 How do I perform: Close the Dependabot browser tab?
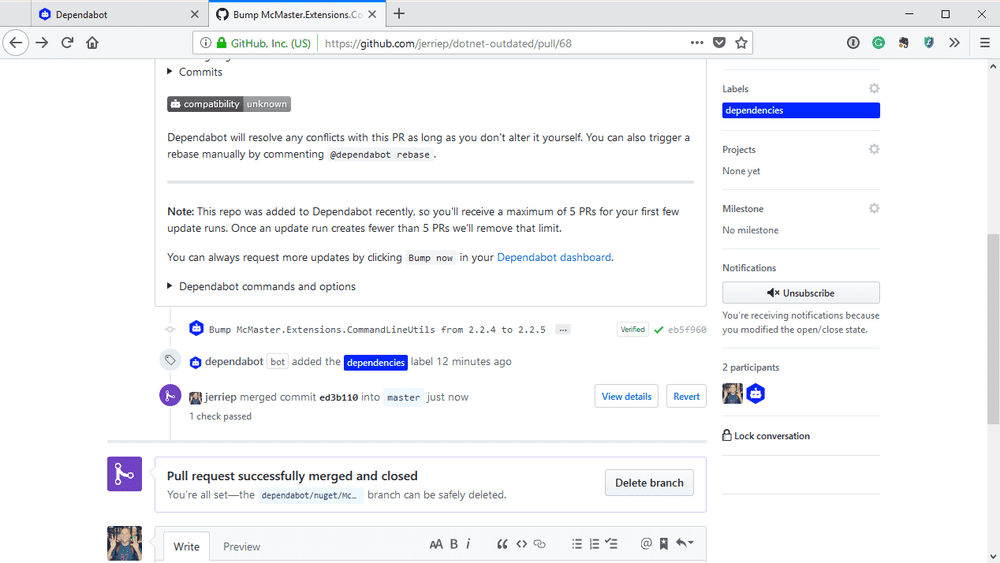point(195,14)
